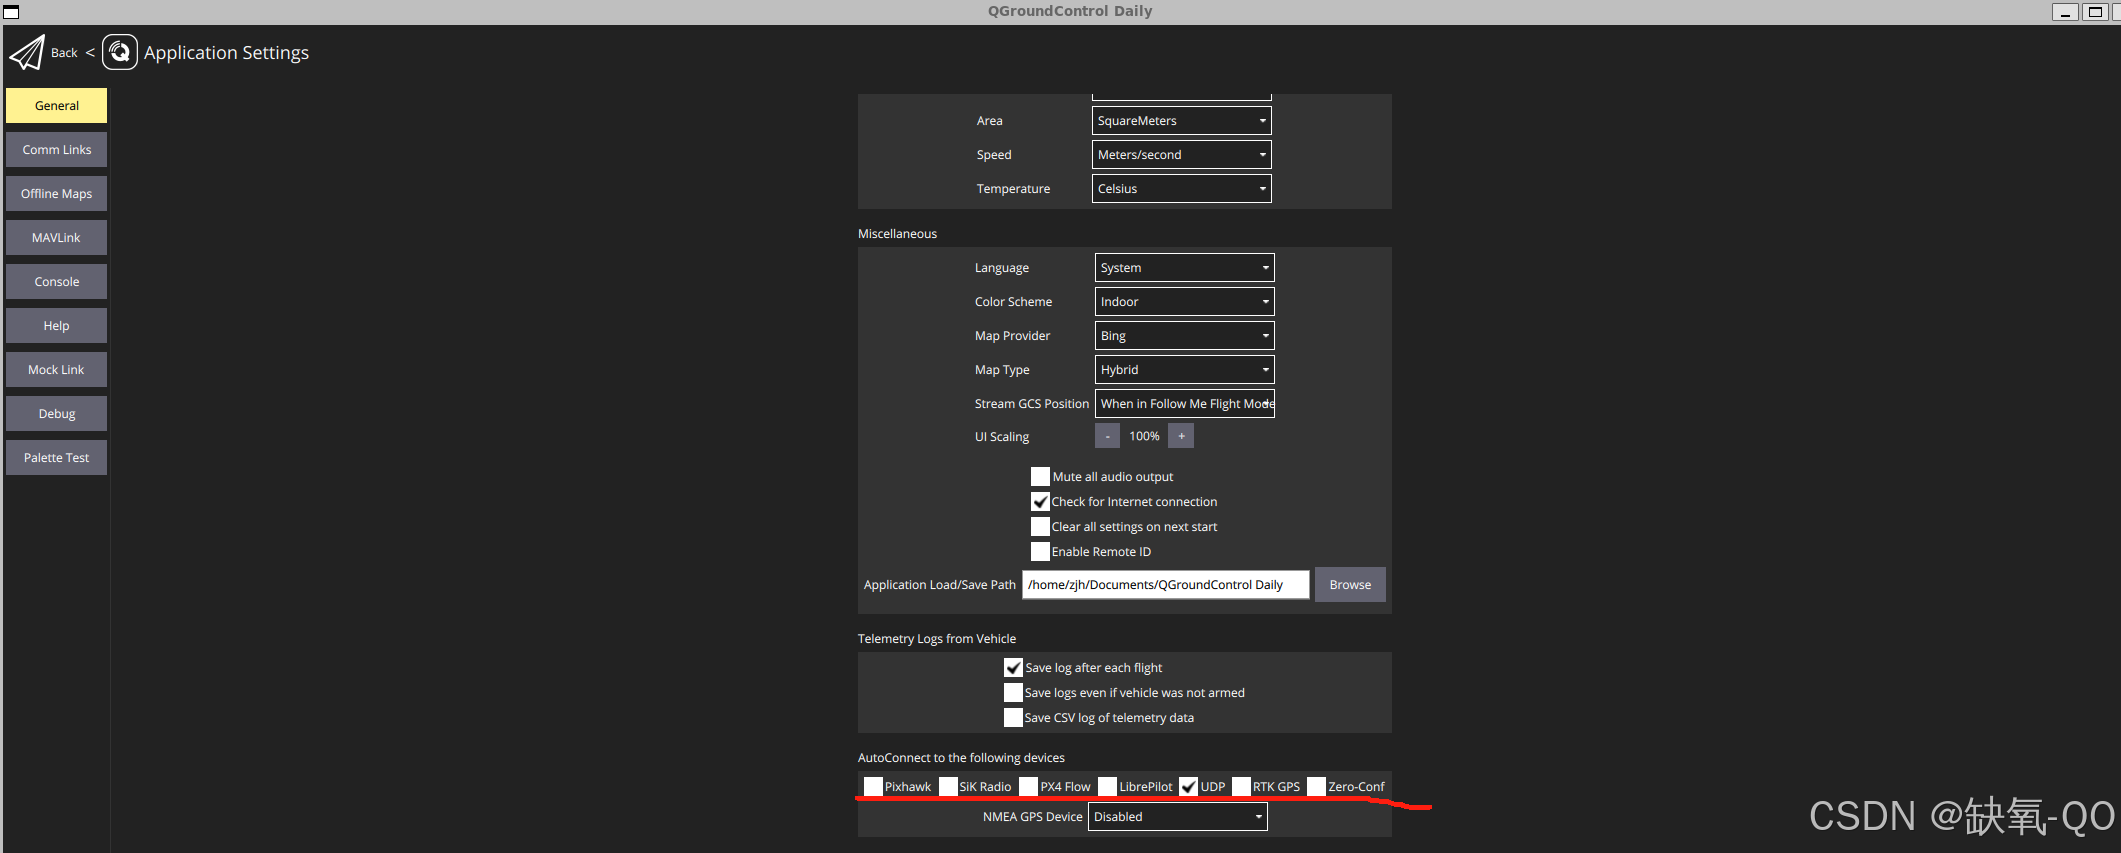Viewport: 2121px width, 853px height.
Task: Click the 100% UI Scaling value
Action: pos(1144,436)
